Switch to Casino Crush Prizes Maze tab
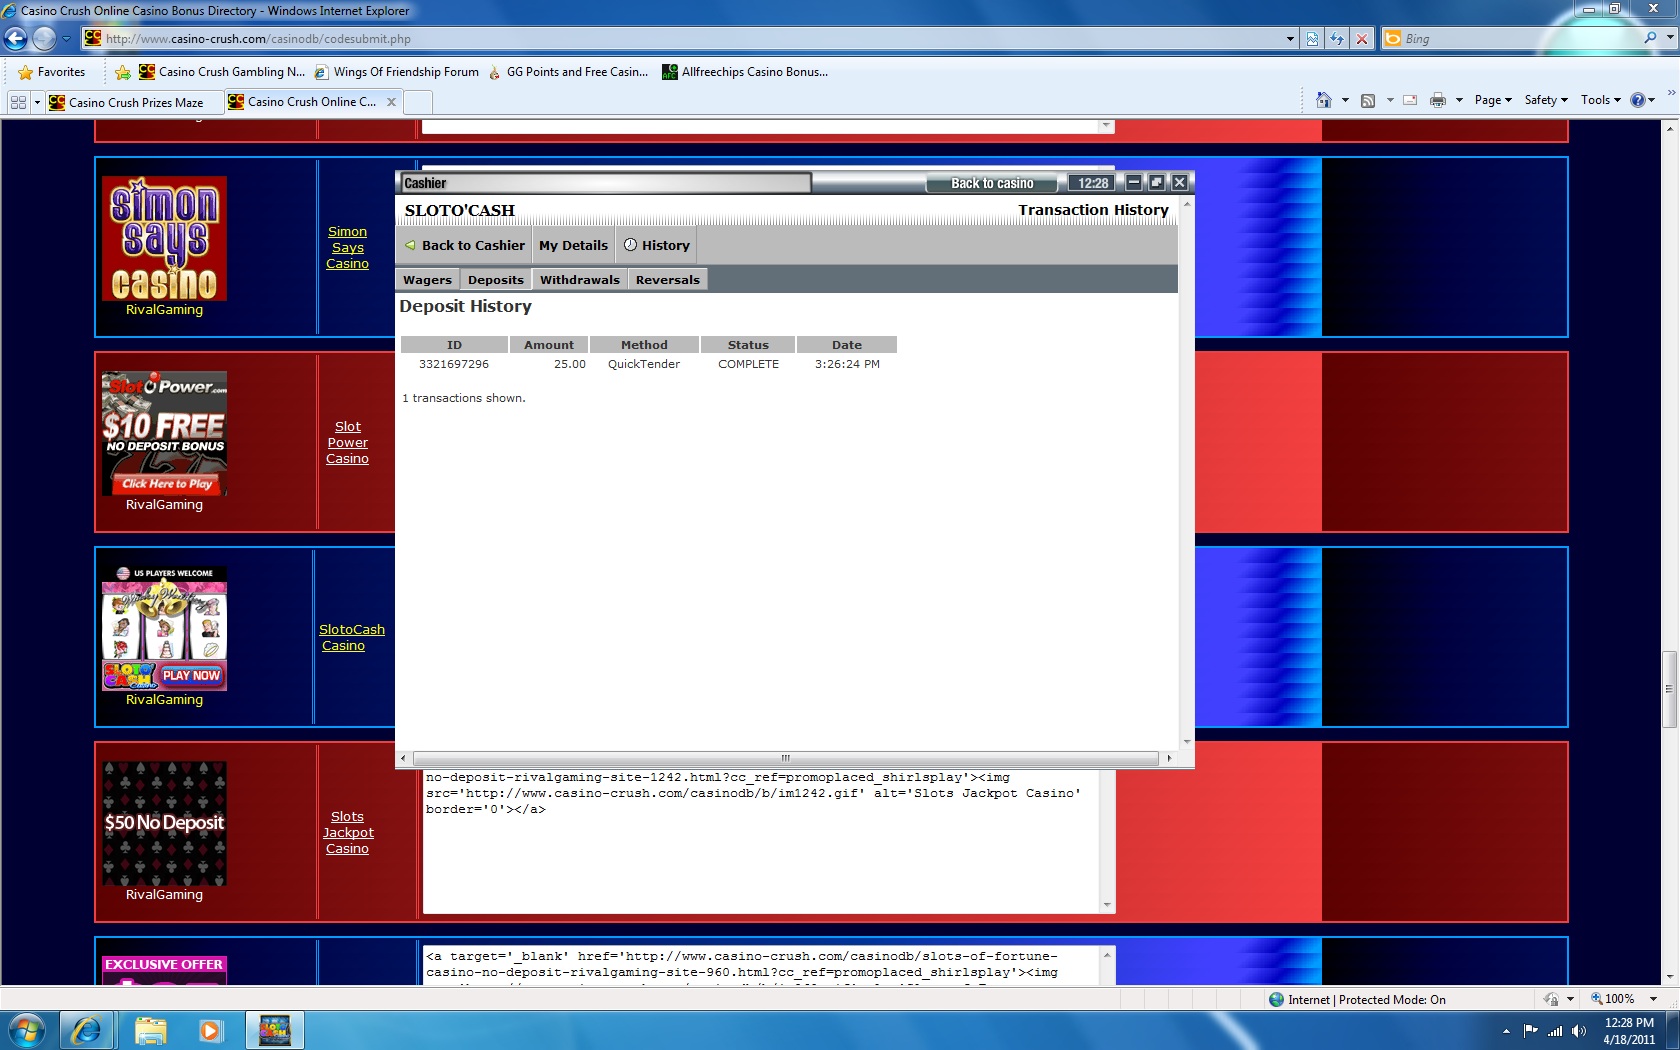This screenshot has width=1680, height=1050. (x=135, y=102)
